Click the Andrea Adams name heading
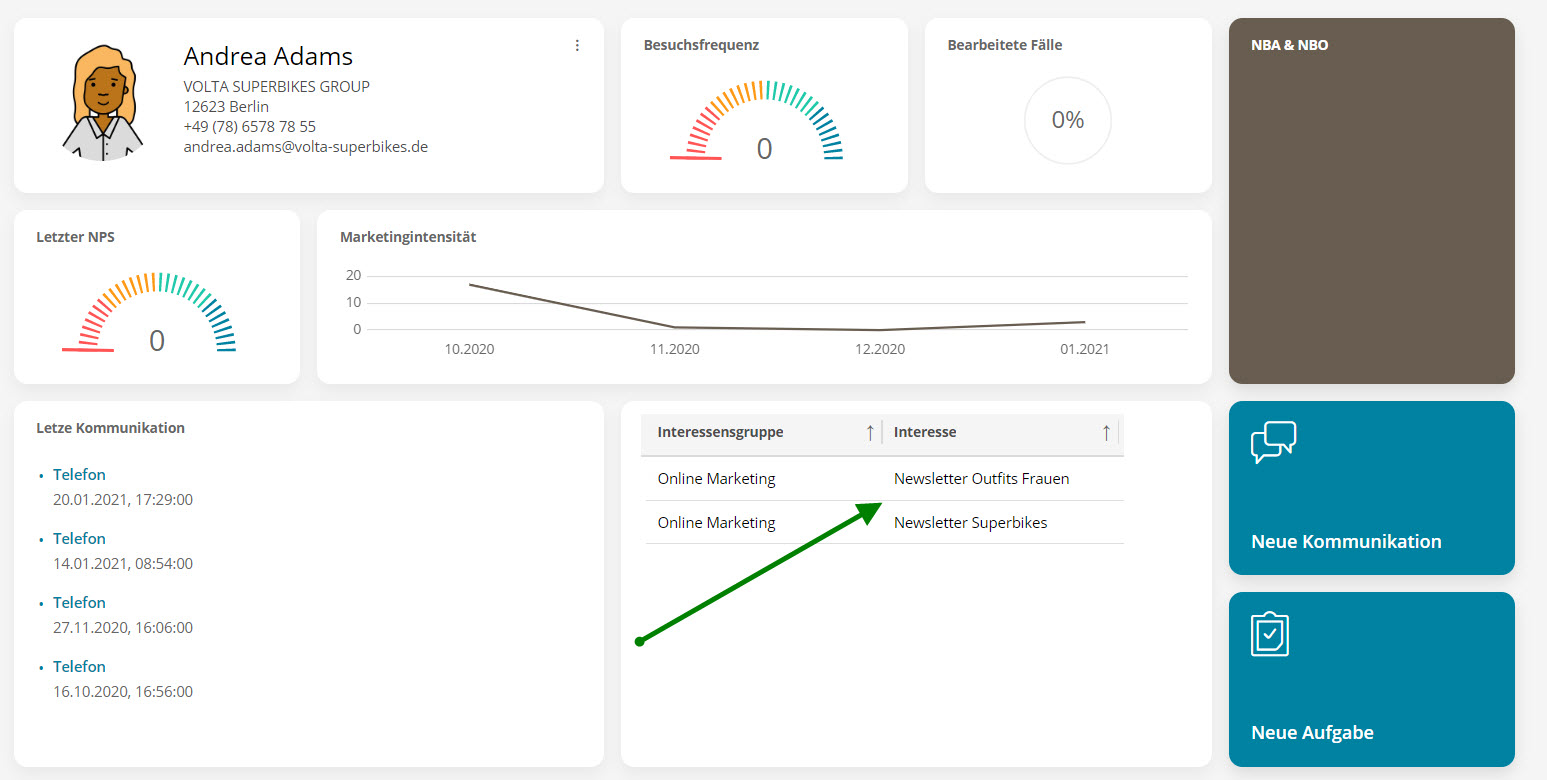The height and width of the screenshot is (780, 1547). coord(268,56)
